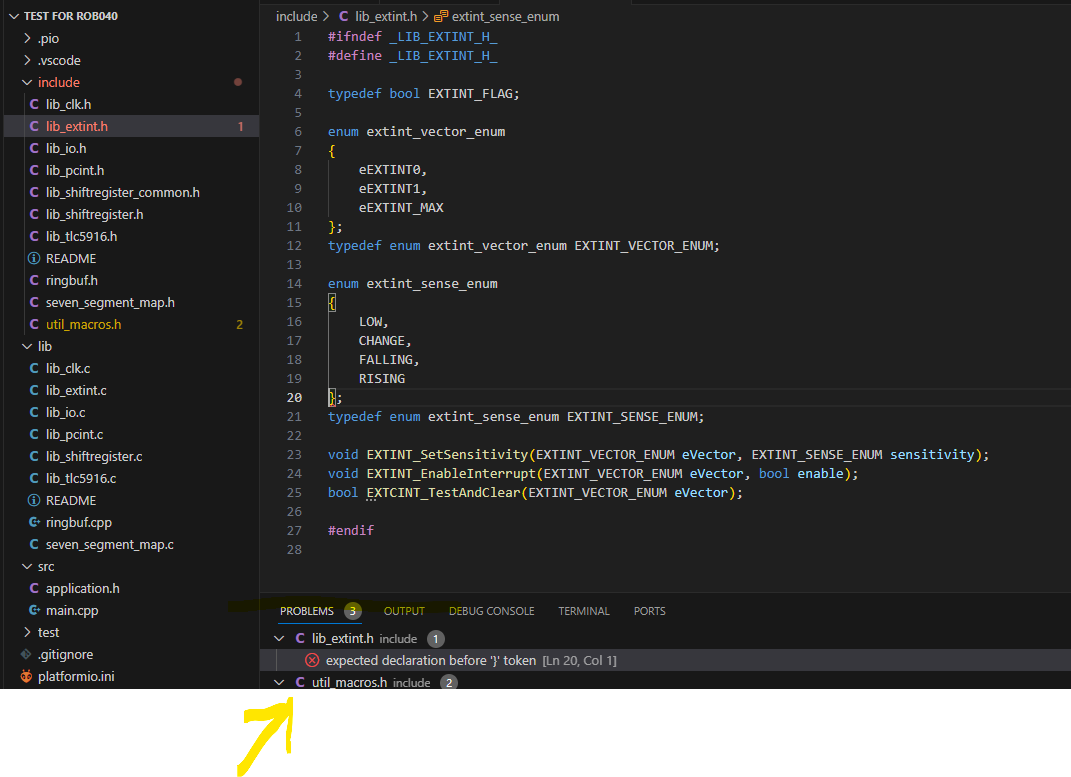
Task: Click the EXTINT_SetSensitivity function name
Action: 447,455
